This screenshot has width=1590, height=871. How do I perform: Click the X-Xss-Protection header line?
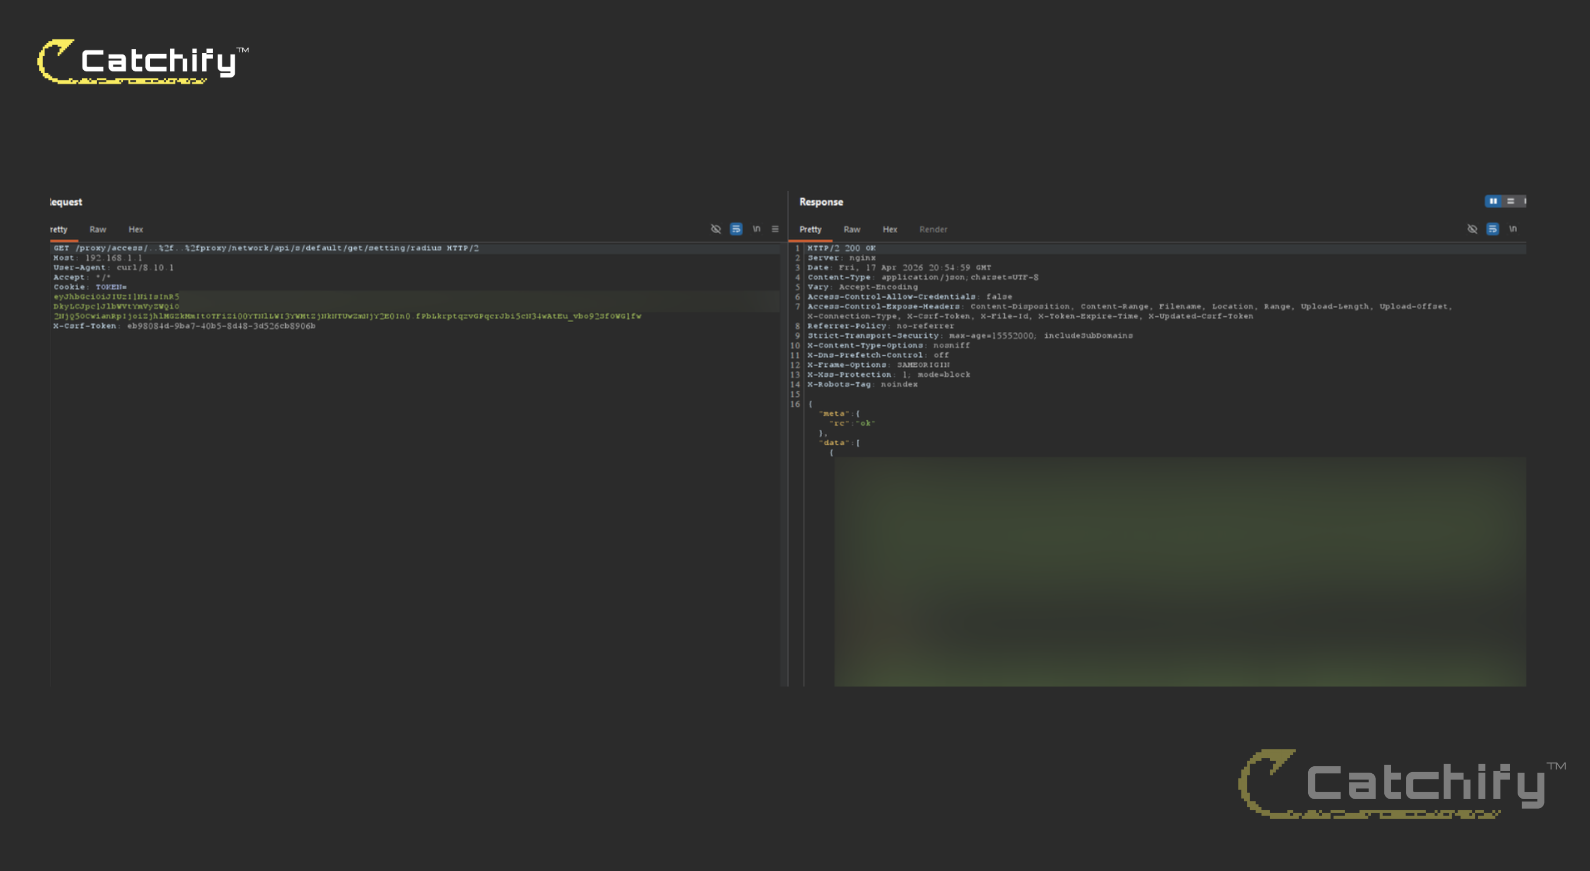(889, 375)
